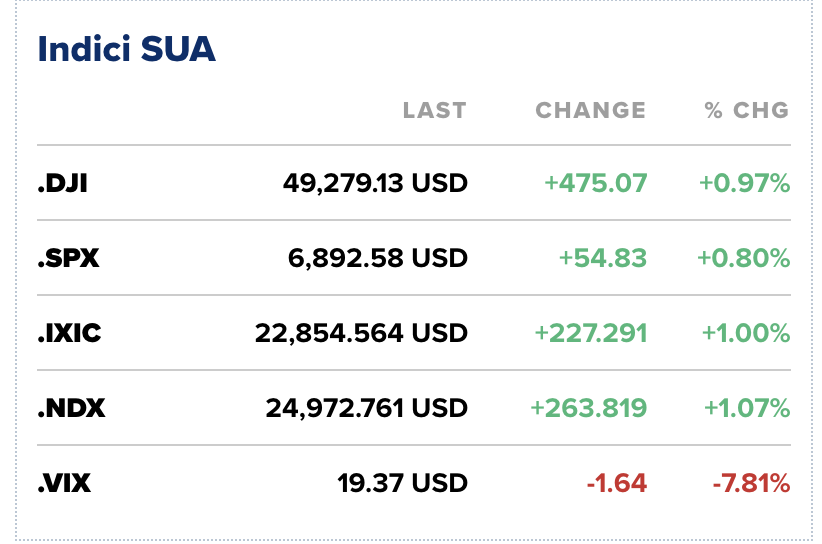822x544 pixels.
Task: Click the CHANGE column header
Action: click(590, 110)
